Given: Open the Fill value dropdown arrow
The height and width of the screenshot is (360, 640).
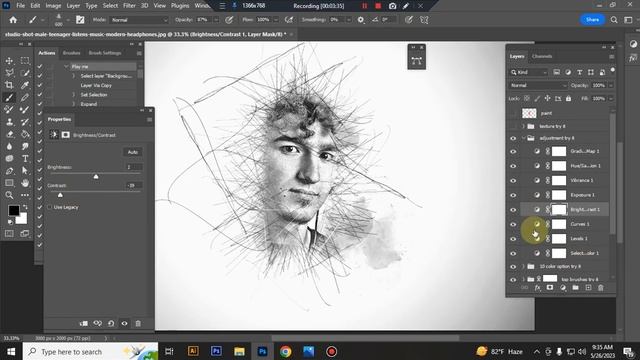Looking at the screenshot, I should pyautogui.click(x=611, y=98).
